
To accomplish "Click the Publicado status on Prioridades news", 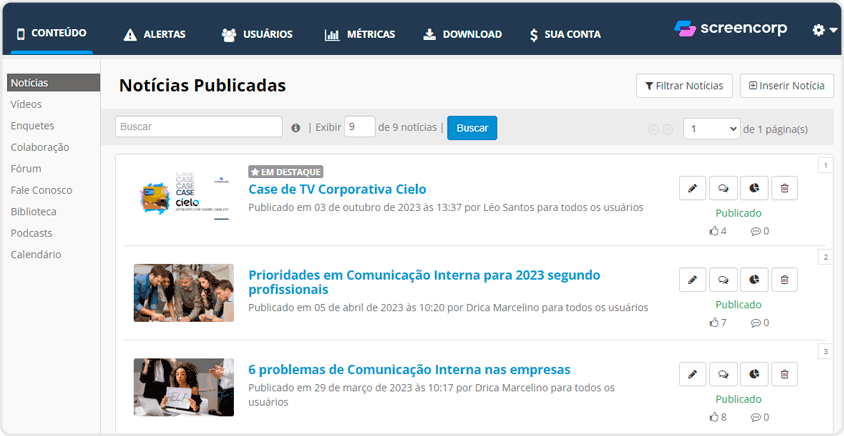I will [x=738, y=305].
